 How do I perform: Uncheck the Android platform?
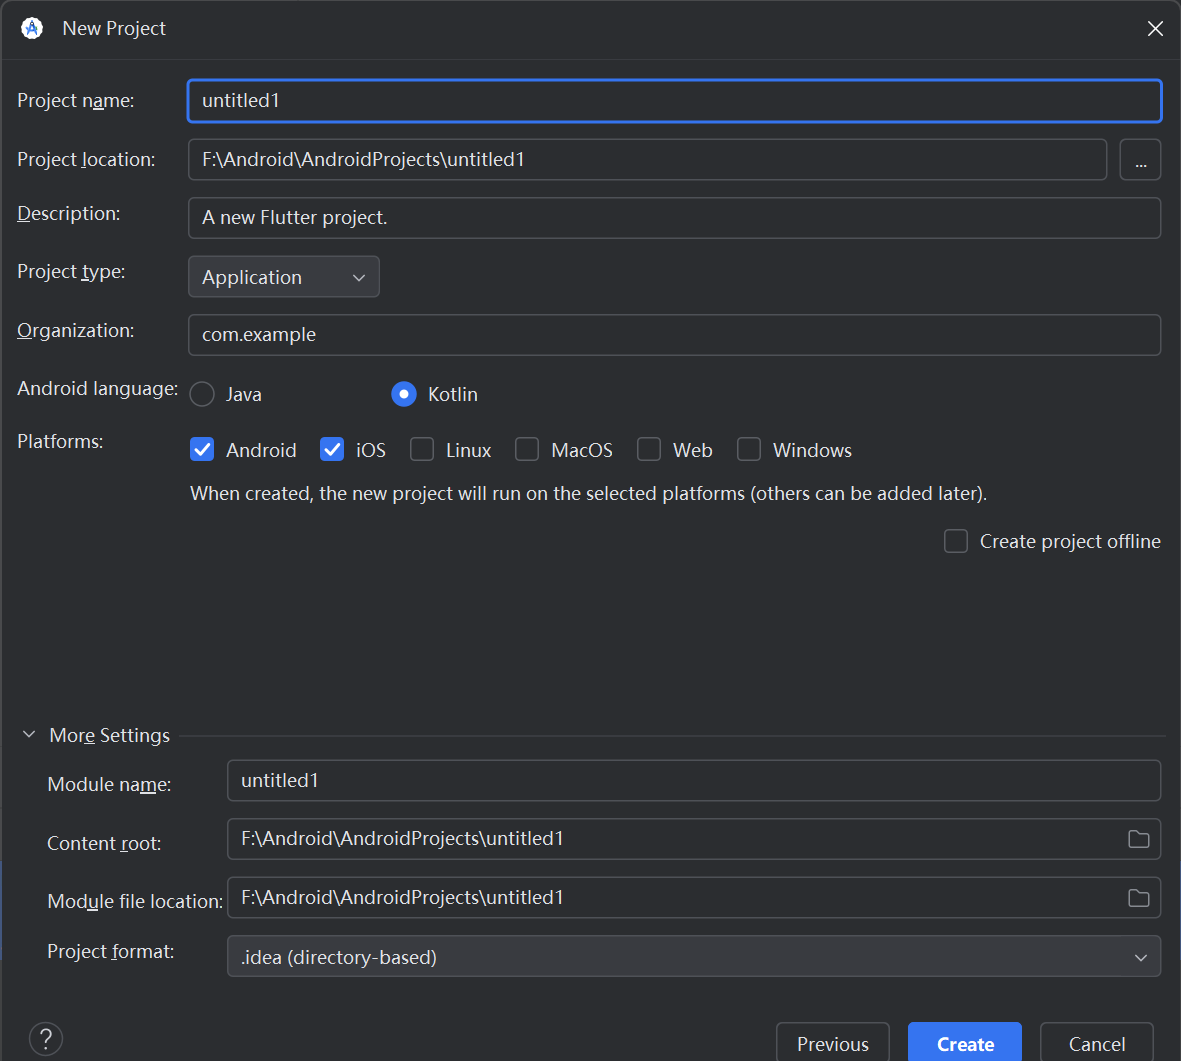pyautogui.click(x=202, y=449)
